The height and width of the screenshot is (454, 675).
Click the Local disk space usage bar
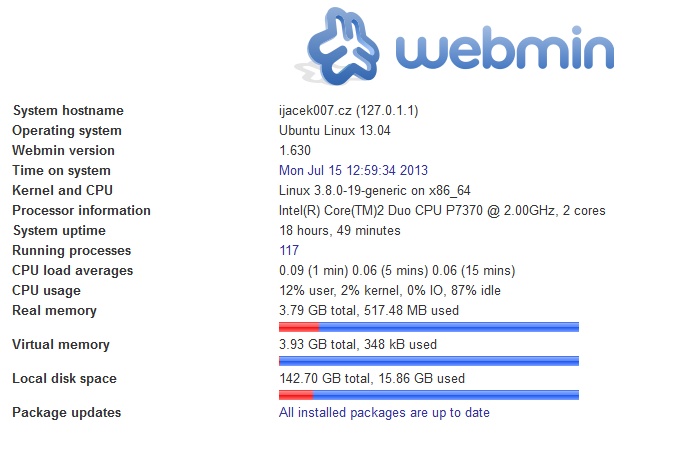pos(428,395)
